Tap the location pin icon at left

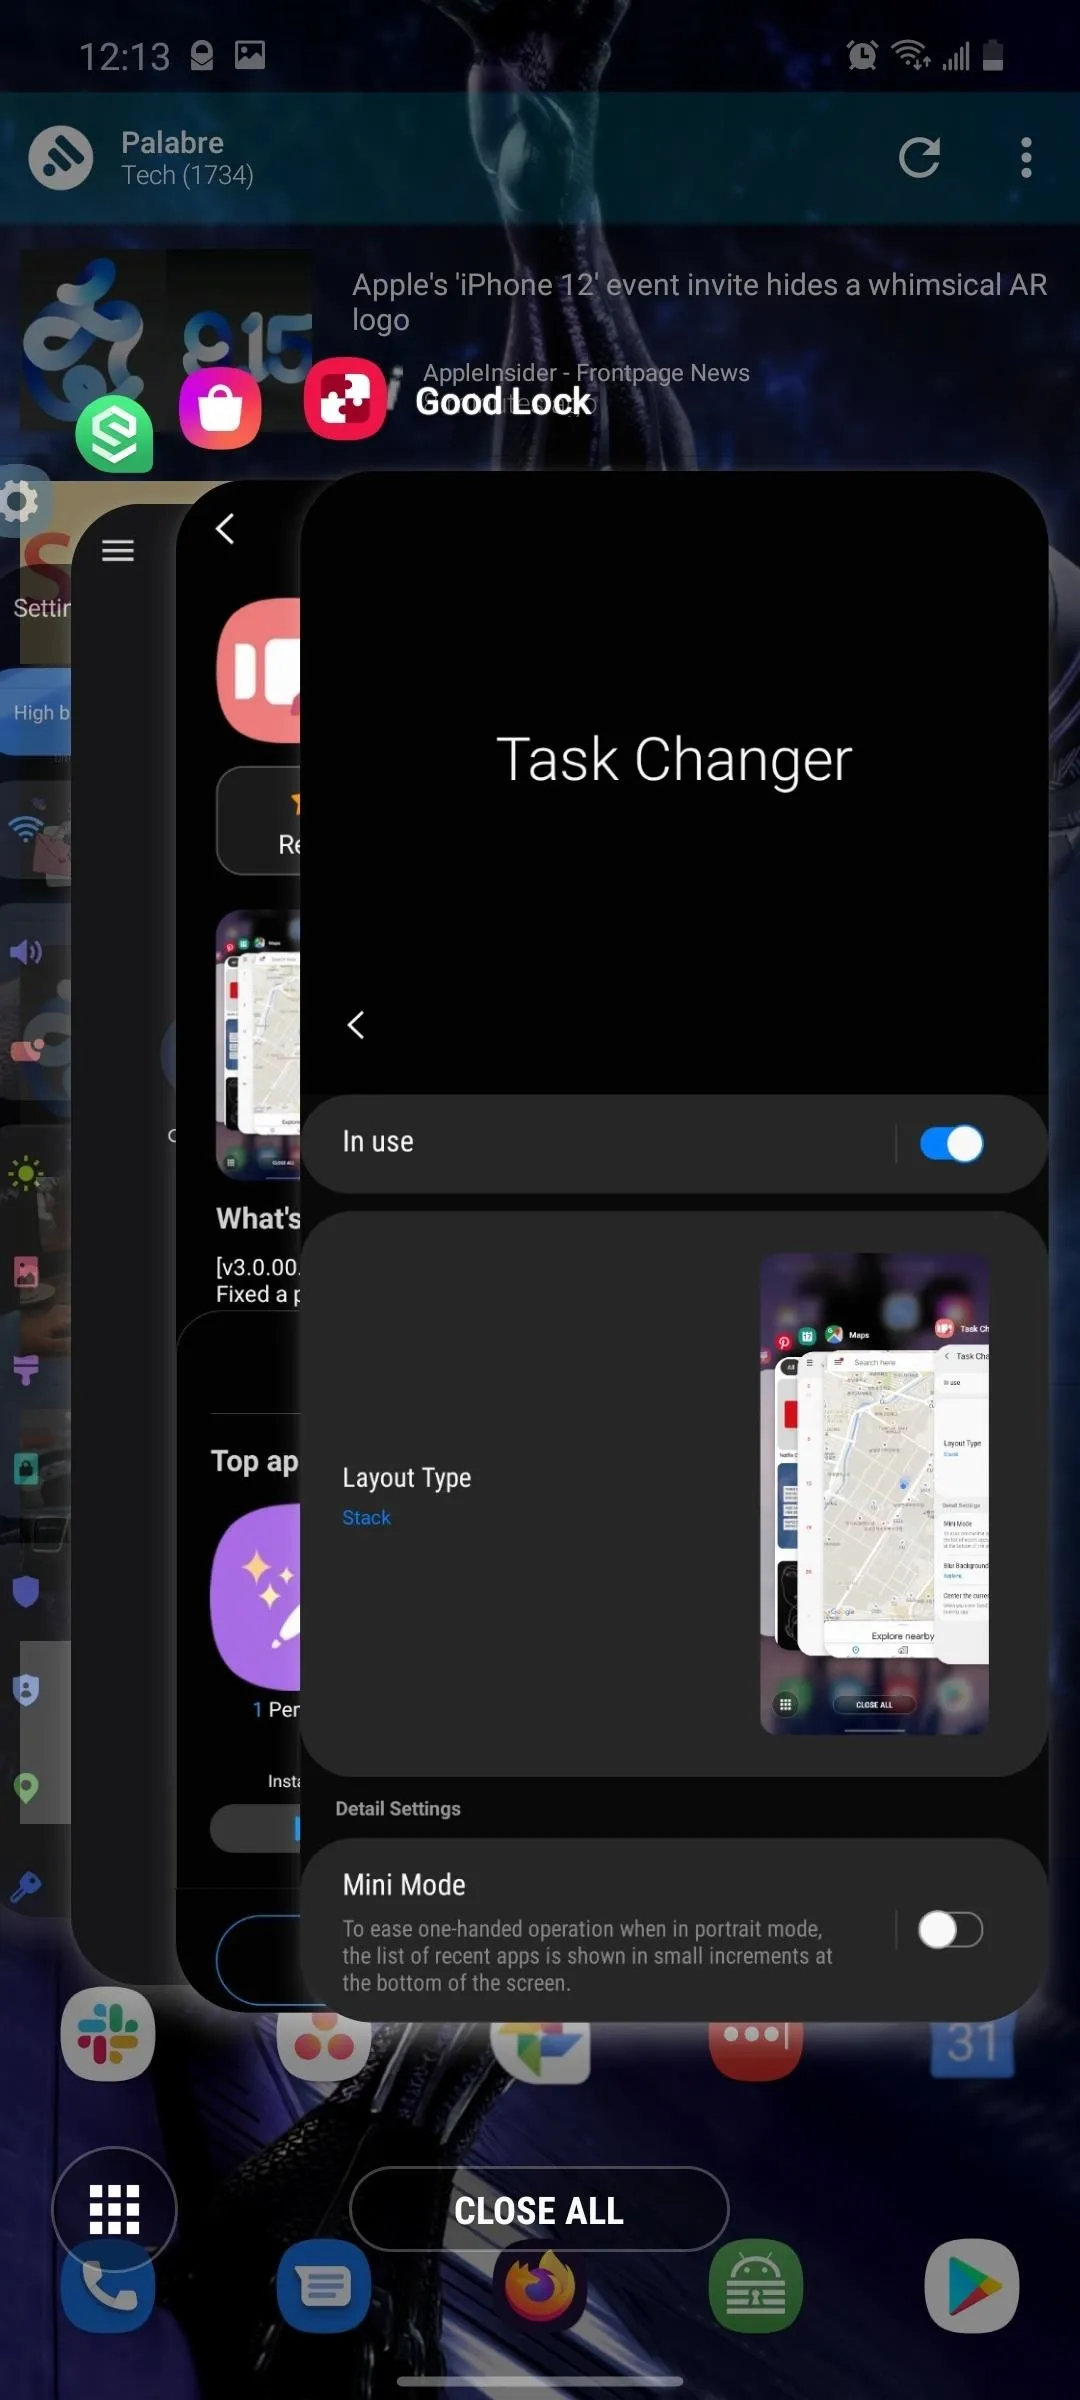(26, 1787)
